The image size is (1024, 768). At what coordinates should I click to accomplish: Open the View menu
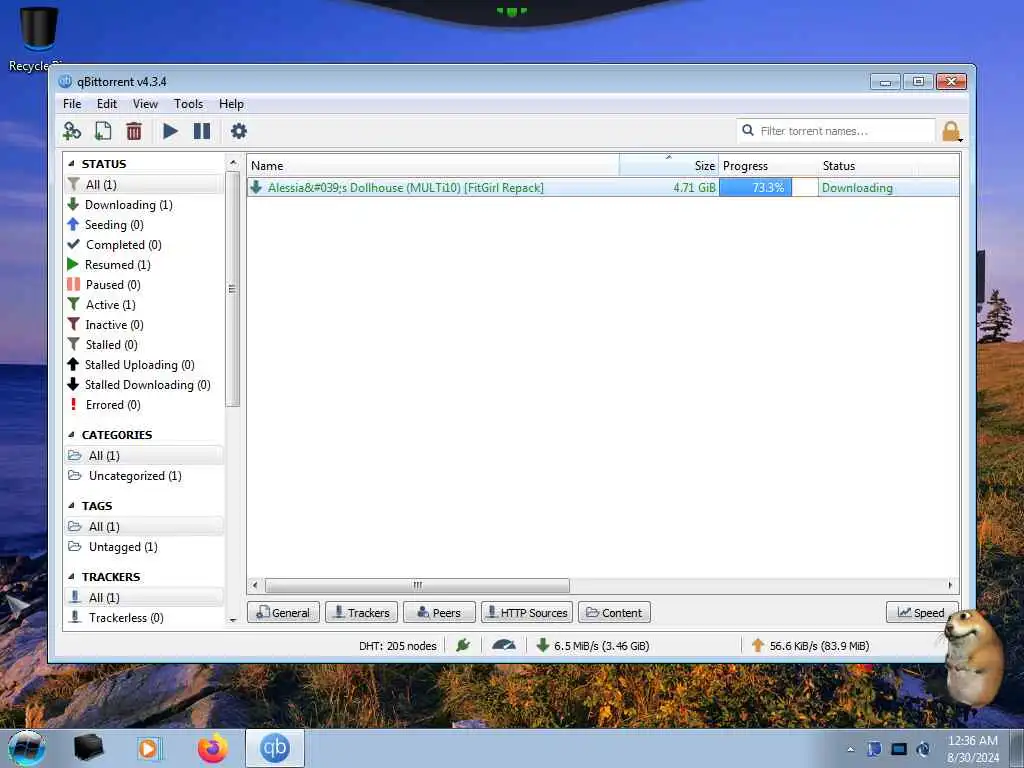point(145,104)
